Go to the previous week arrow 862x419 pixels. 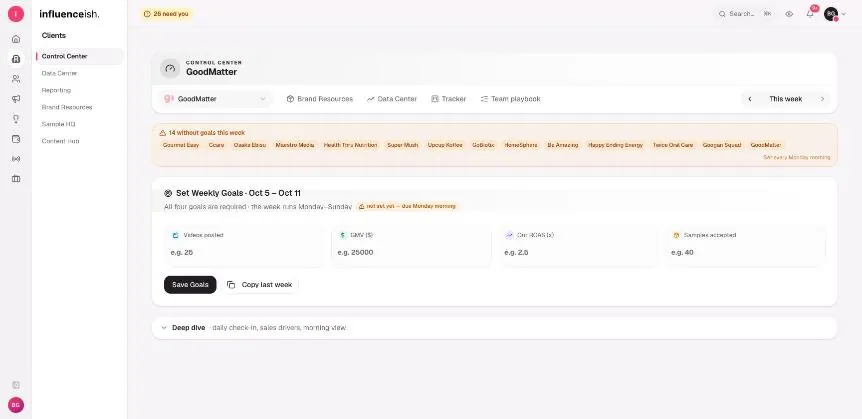pyautogui.click(x=749, y=99)
